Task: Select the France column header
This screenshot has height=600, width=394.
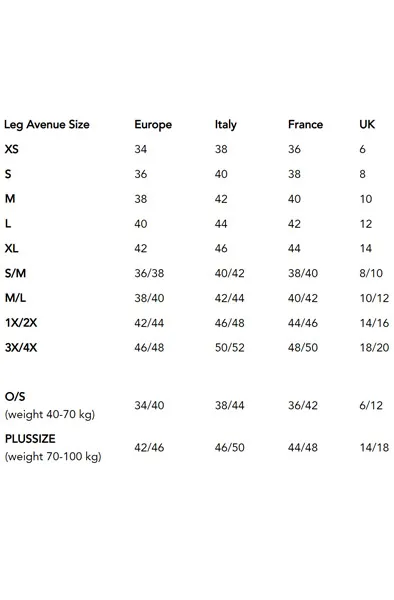Action: pos(305,124)
